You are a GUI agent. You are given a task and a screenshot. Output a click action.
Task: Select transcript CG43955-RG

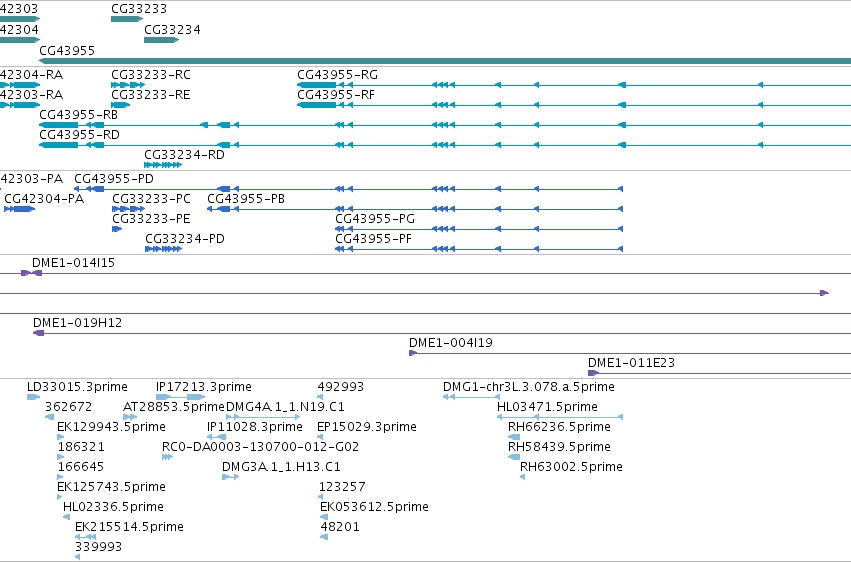pos(574,85)
